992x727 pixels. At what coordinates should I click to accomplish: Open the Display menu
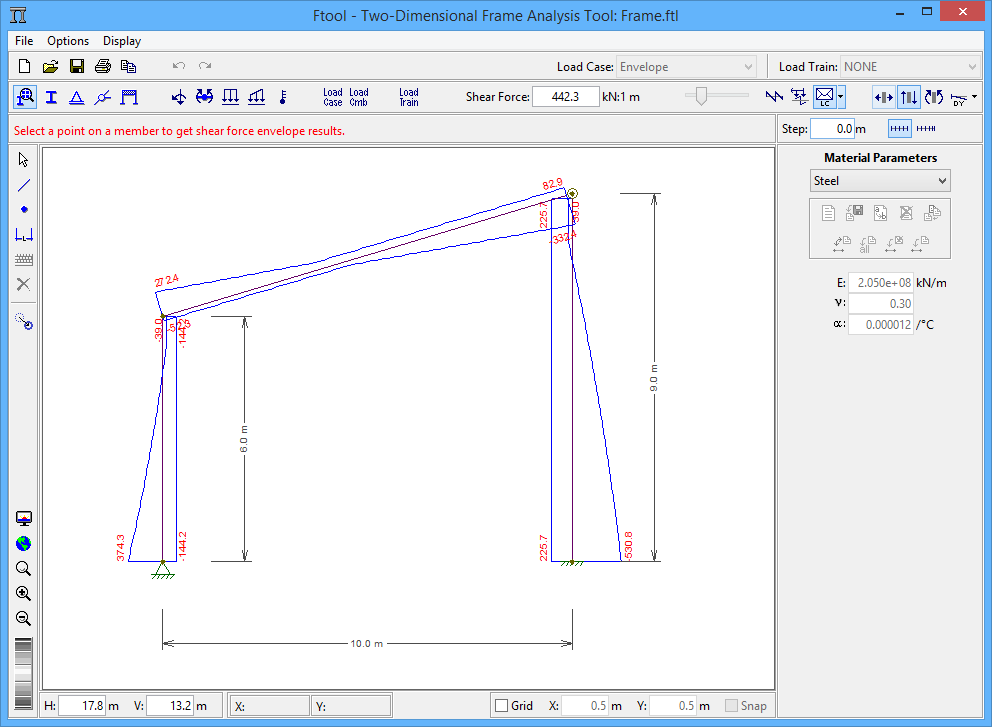pos(122,41)
